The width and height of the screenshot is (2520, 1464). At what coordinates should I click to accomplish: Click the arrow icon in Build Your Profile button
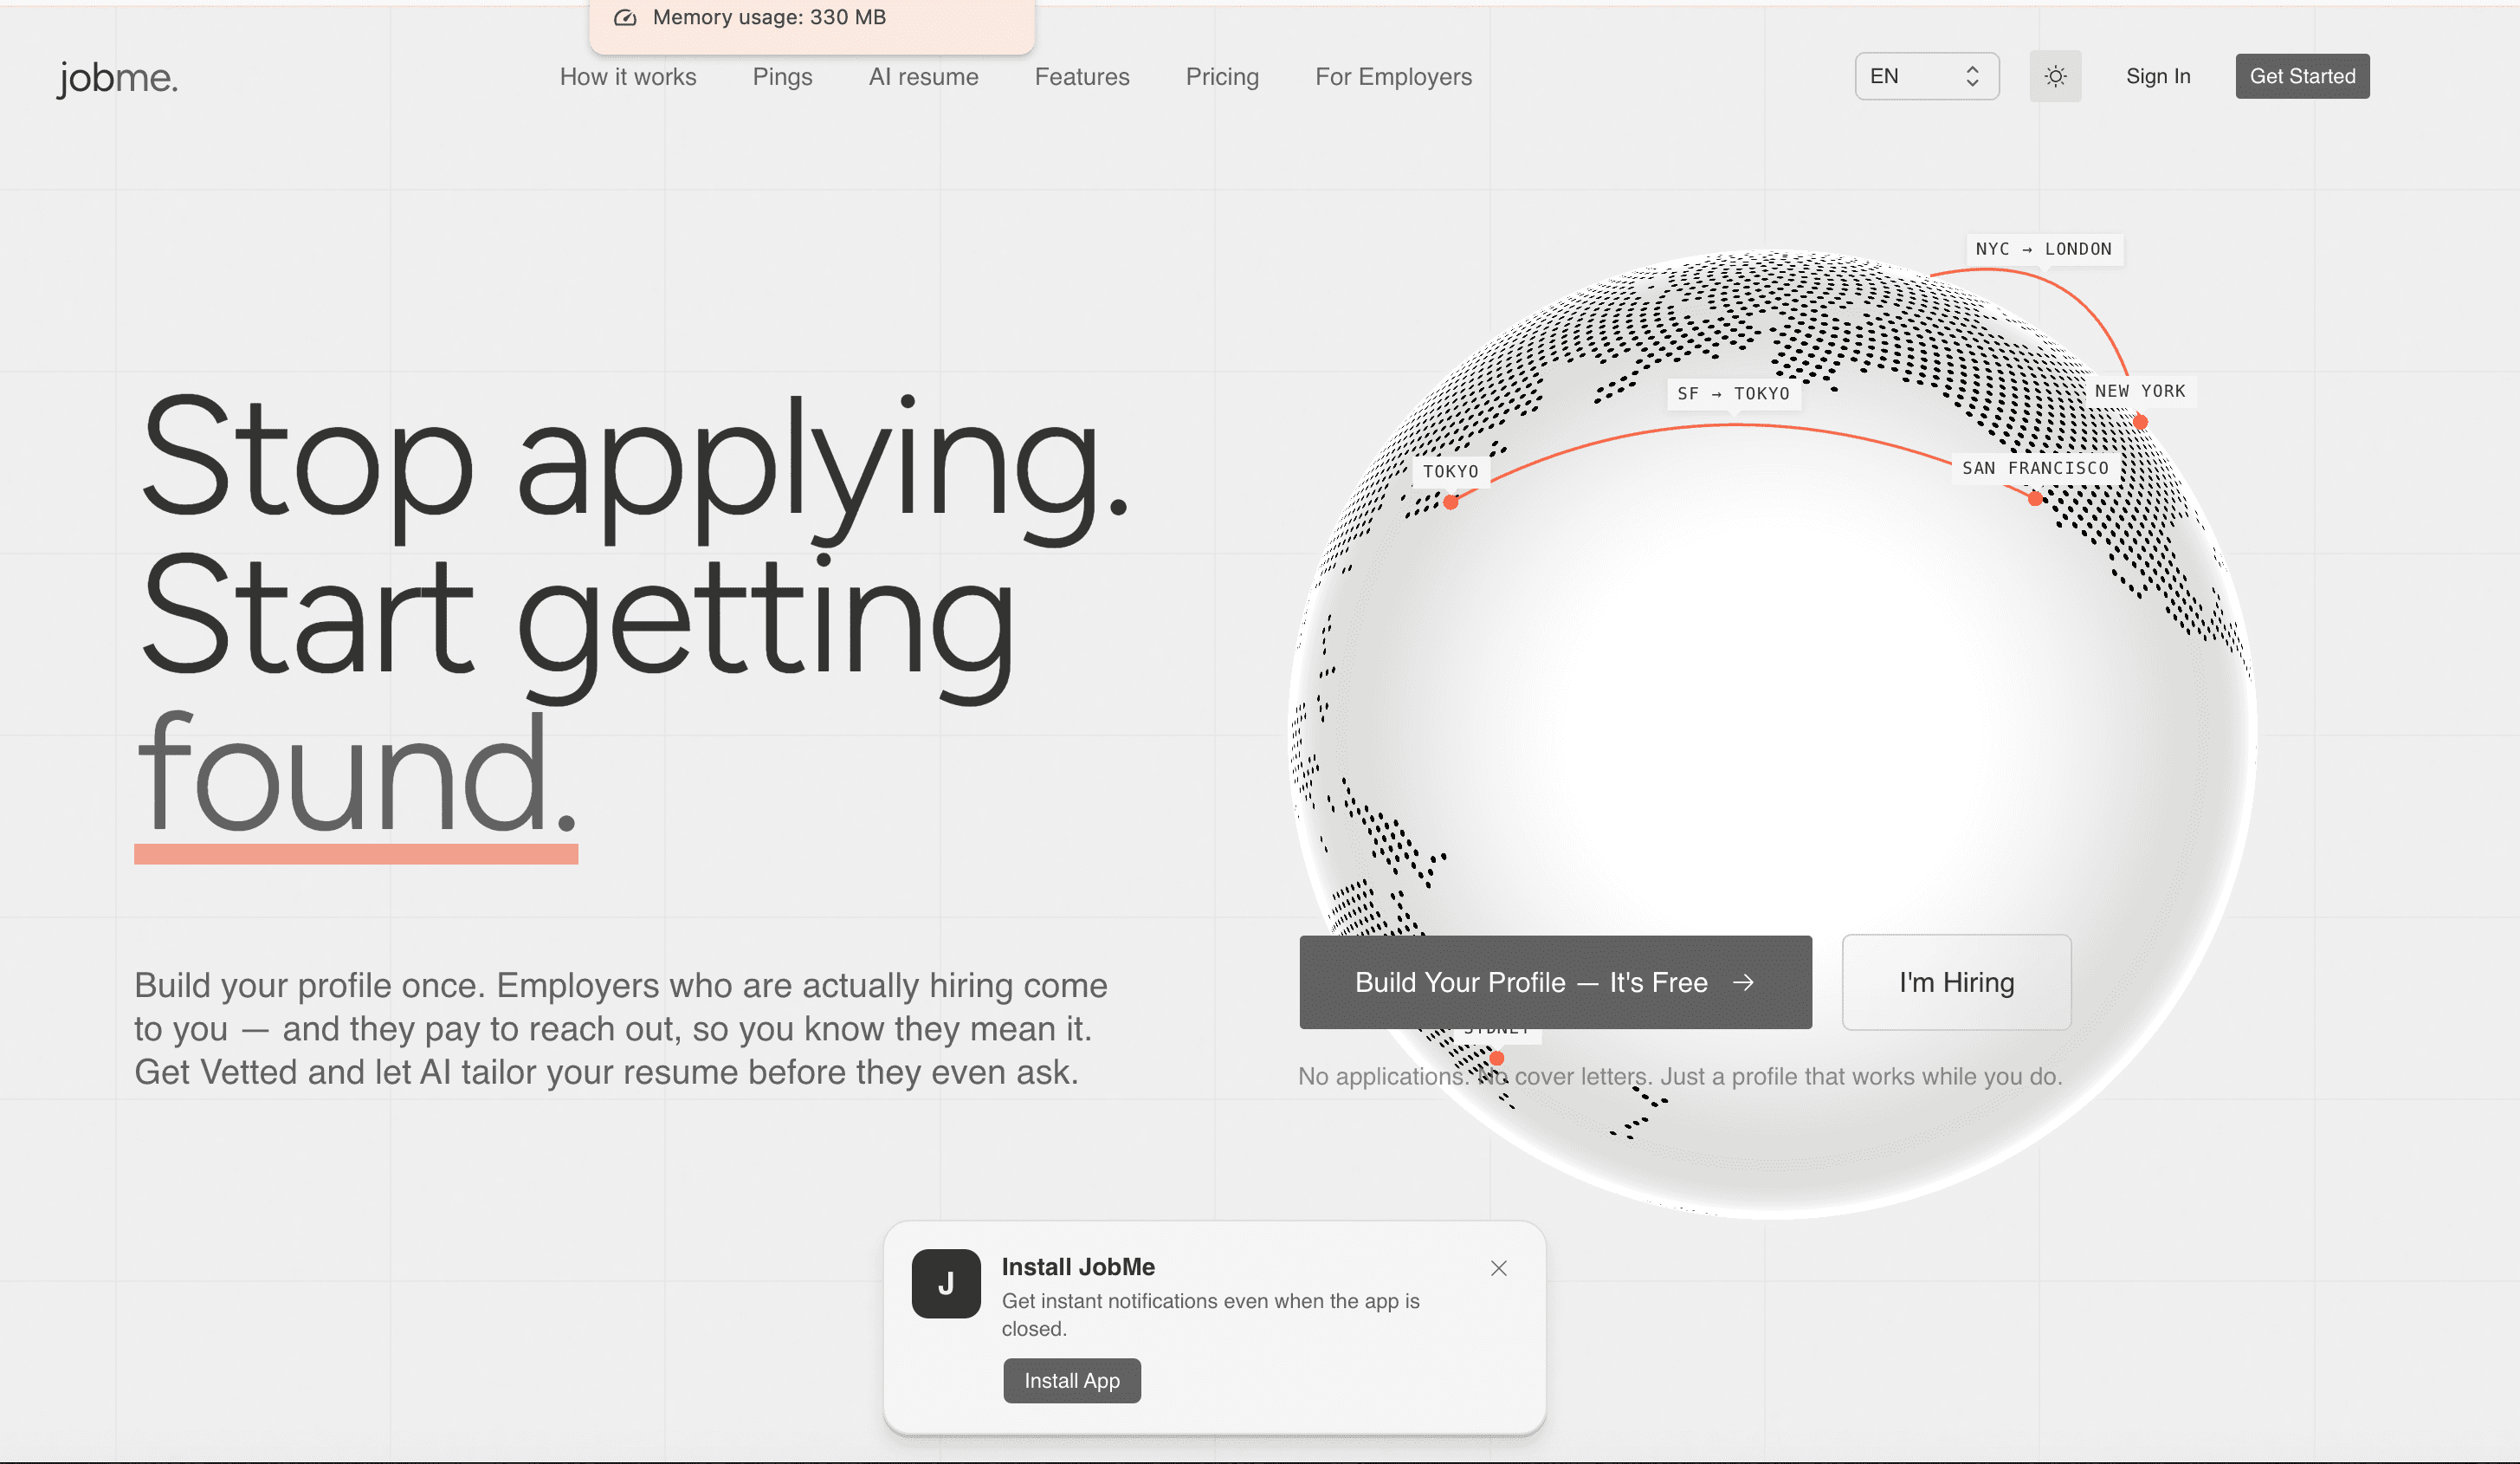tap(1743, 982)
